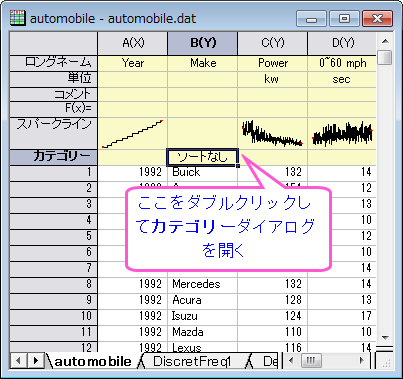This screenshot has width=403, height=379.
Task: Click the horizontal scrollbar thumb
Action: coord(311,361)
